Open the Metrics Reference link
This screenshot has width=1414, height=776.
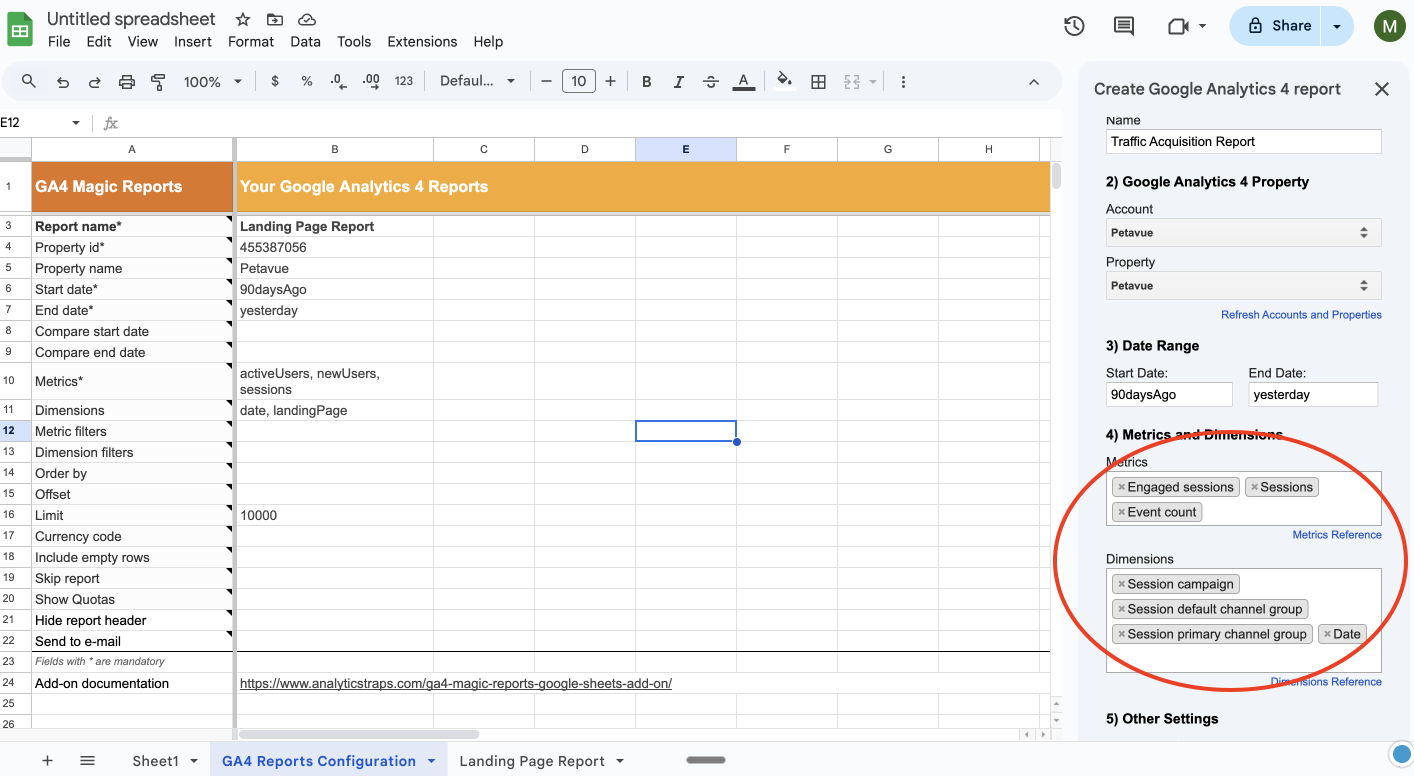click(1337, 535)
